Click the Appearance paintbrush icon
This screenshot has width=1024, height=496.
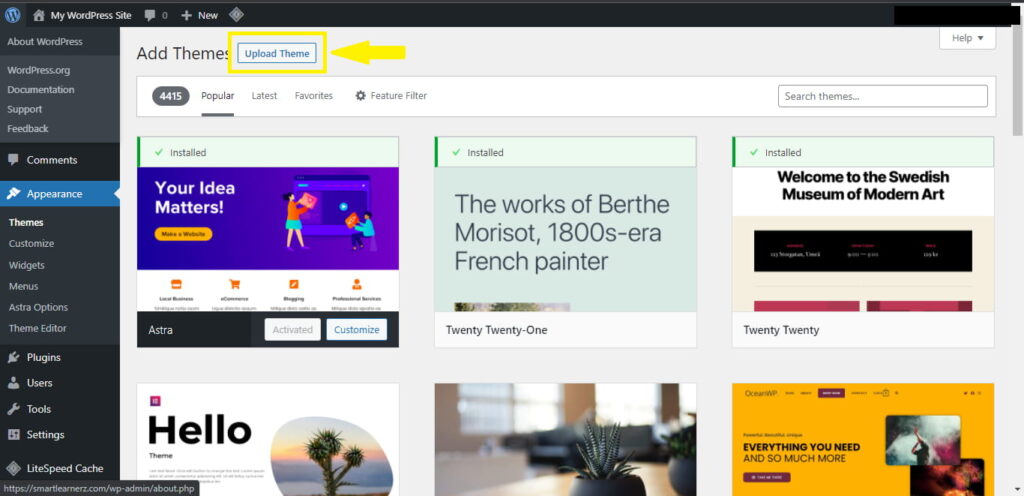13,194
